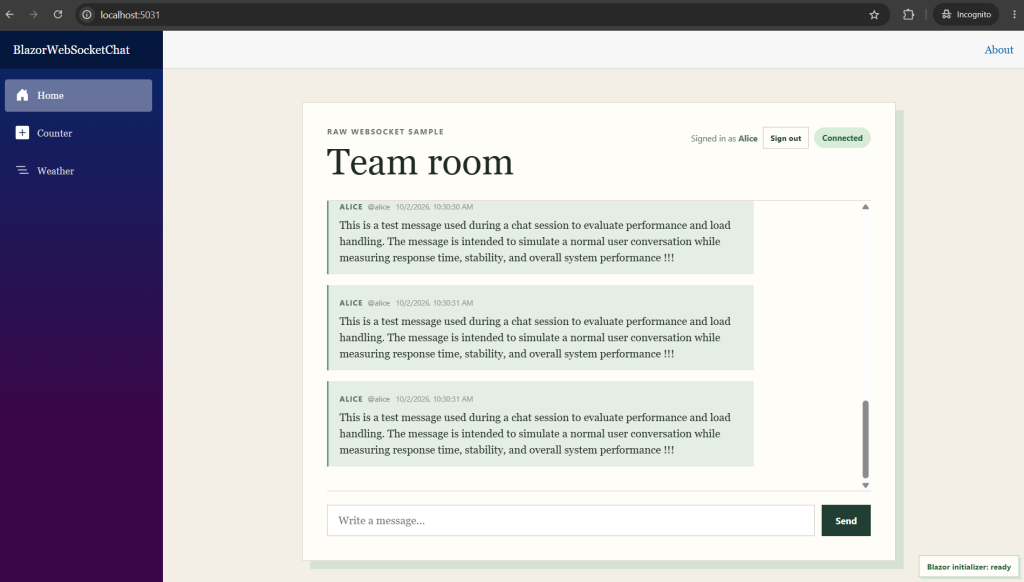Open the Counter nav item

point(78,133)
